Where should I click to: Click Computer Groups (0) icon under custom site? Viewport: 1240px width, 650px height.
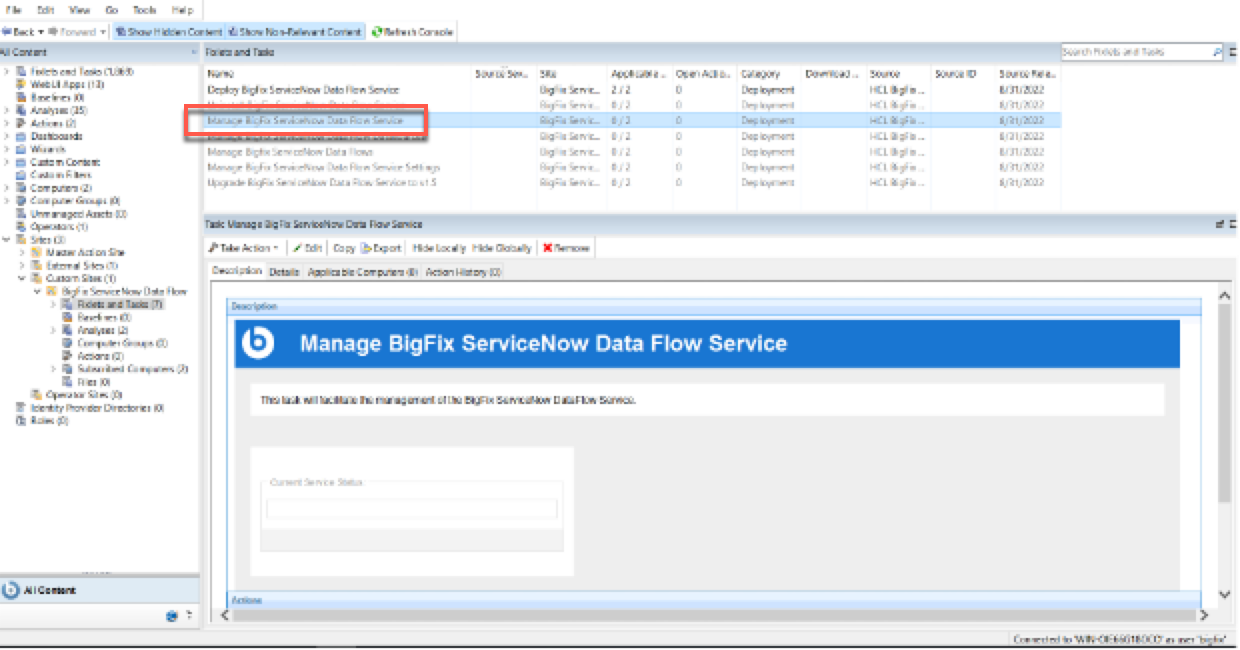(68, 343)
